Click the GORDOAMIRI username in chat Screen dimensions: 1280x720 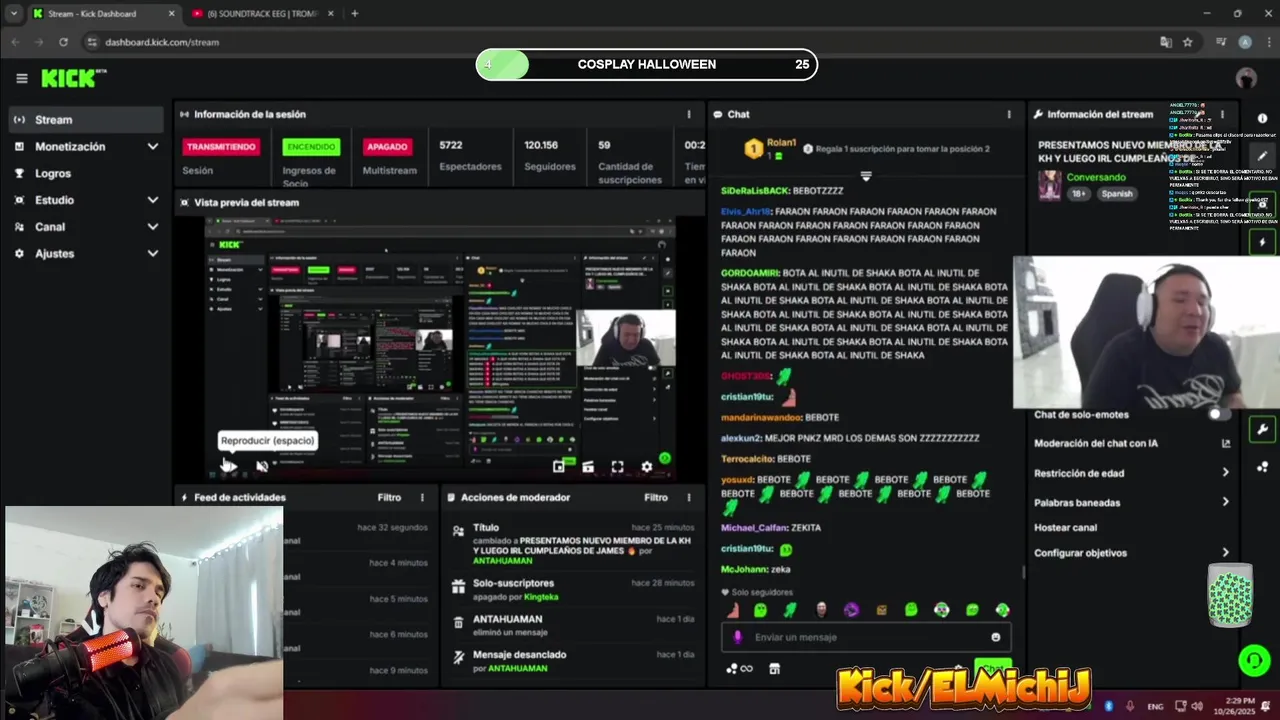coord(749,273)
